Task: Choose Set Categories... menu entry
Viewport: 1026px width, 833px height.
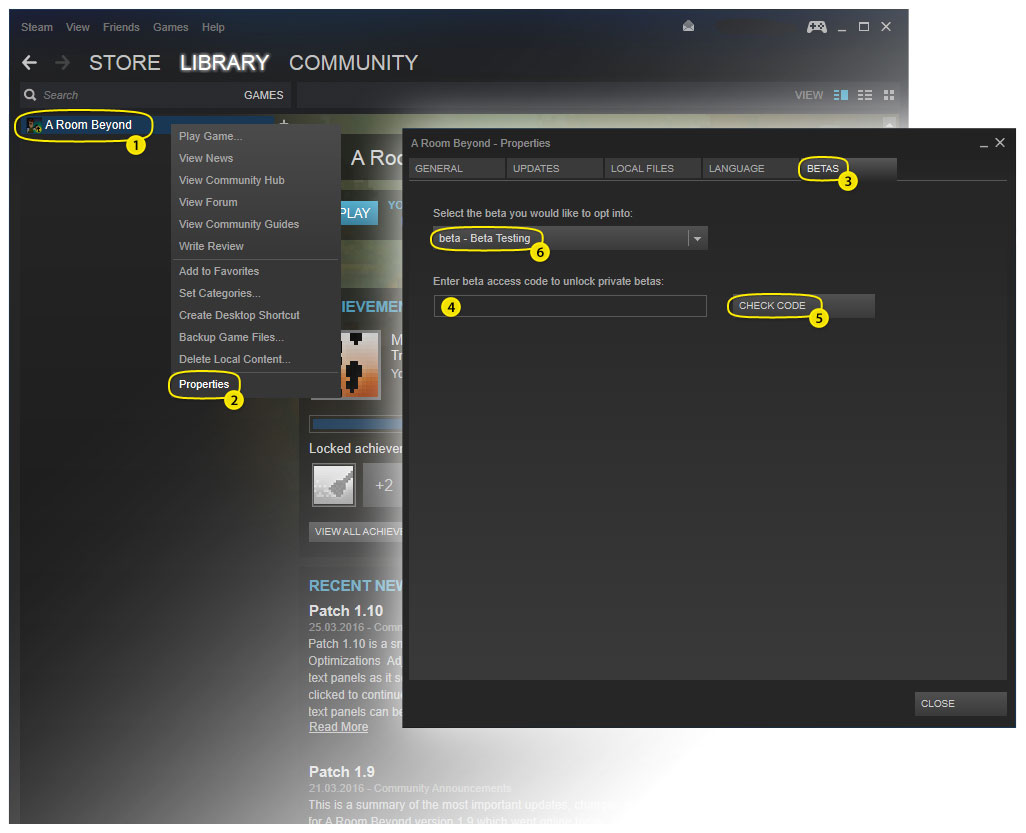Action: (255, 293)
